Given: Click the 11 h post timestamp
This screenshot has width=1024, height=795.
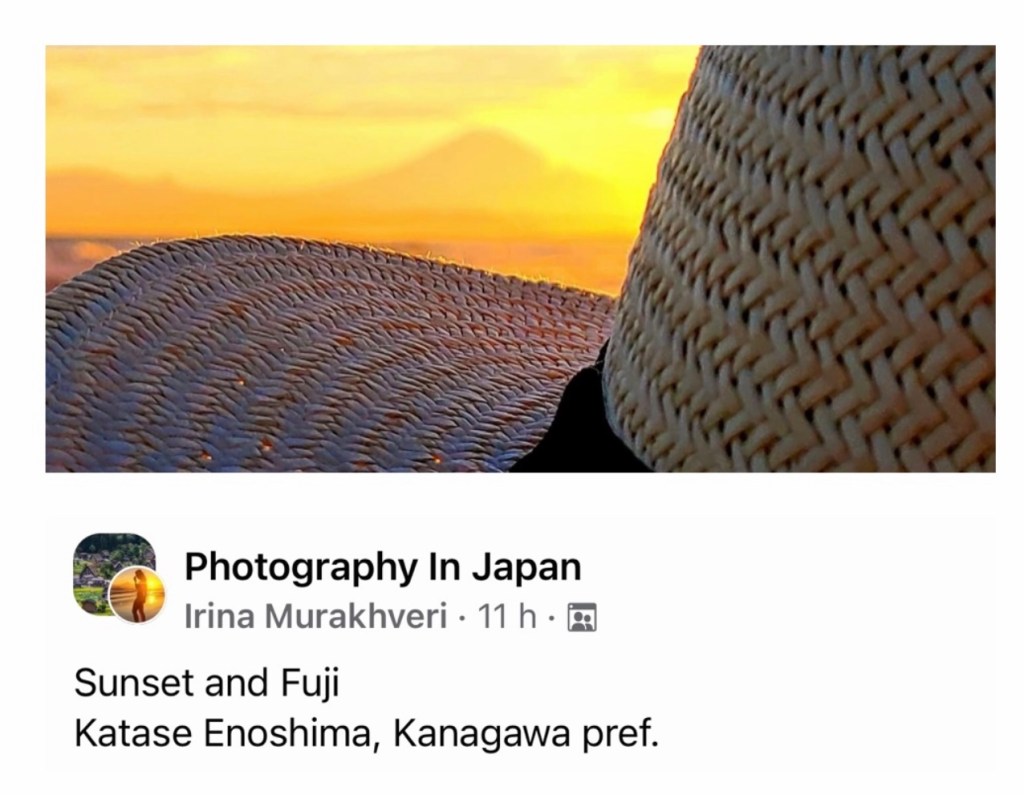Looking at the screenshot, I should (507, 616).
